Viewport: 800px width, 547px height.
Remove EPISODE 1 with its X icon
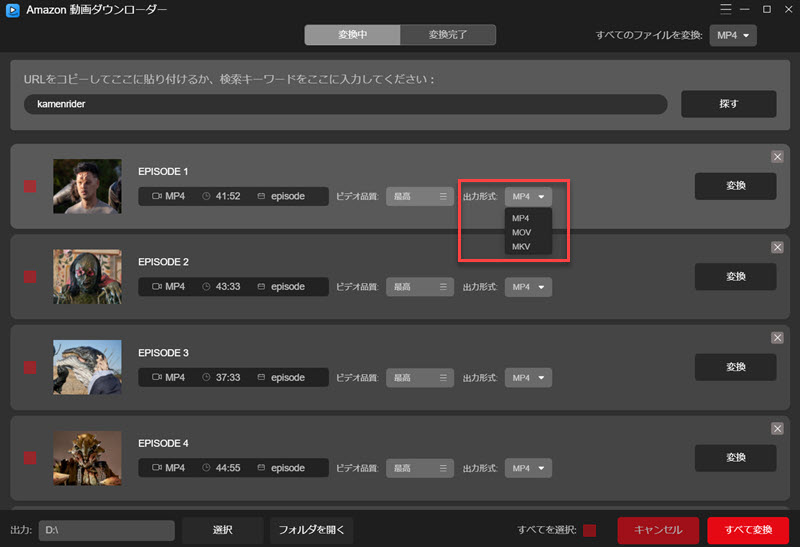coord(777,157)
